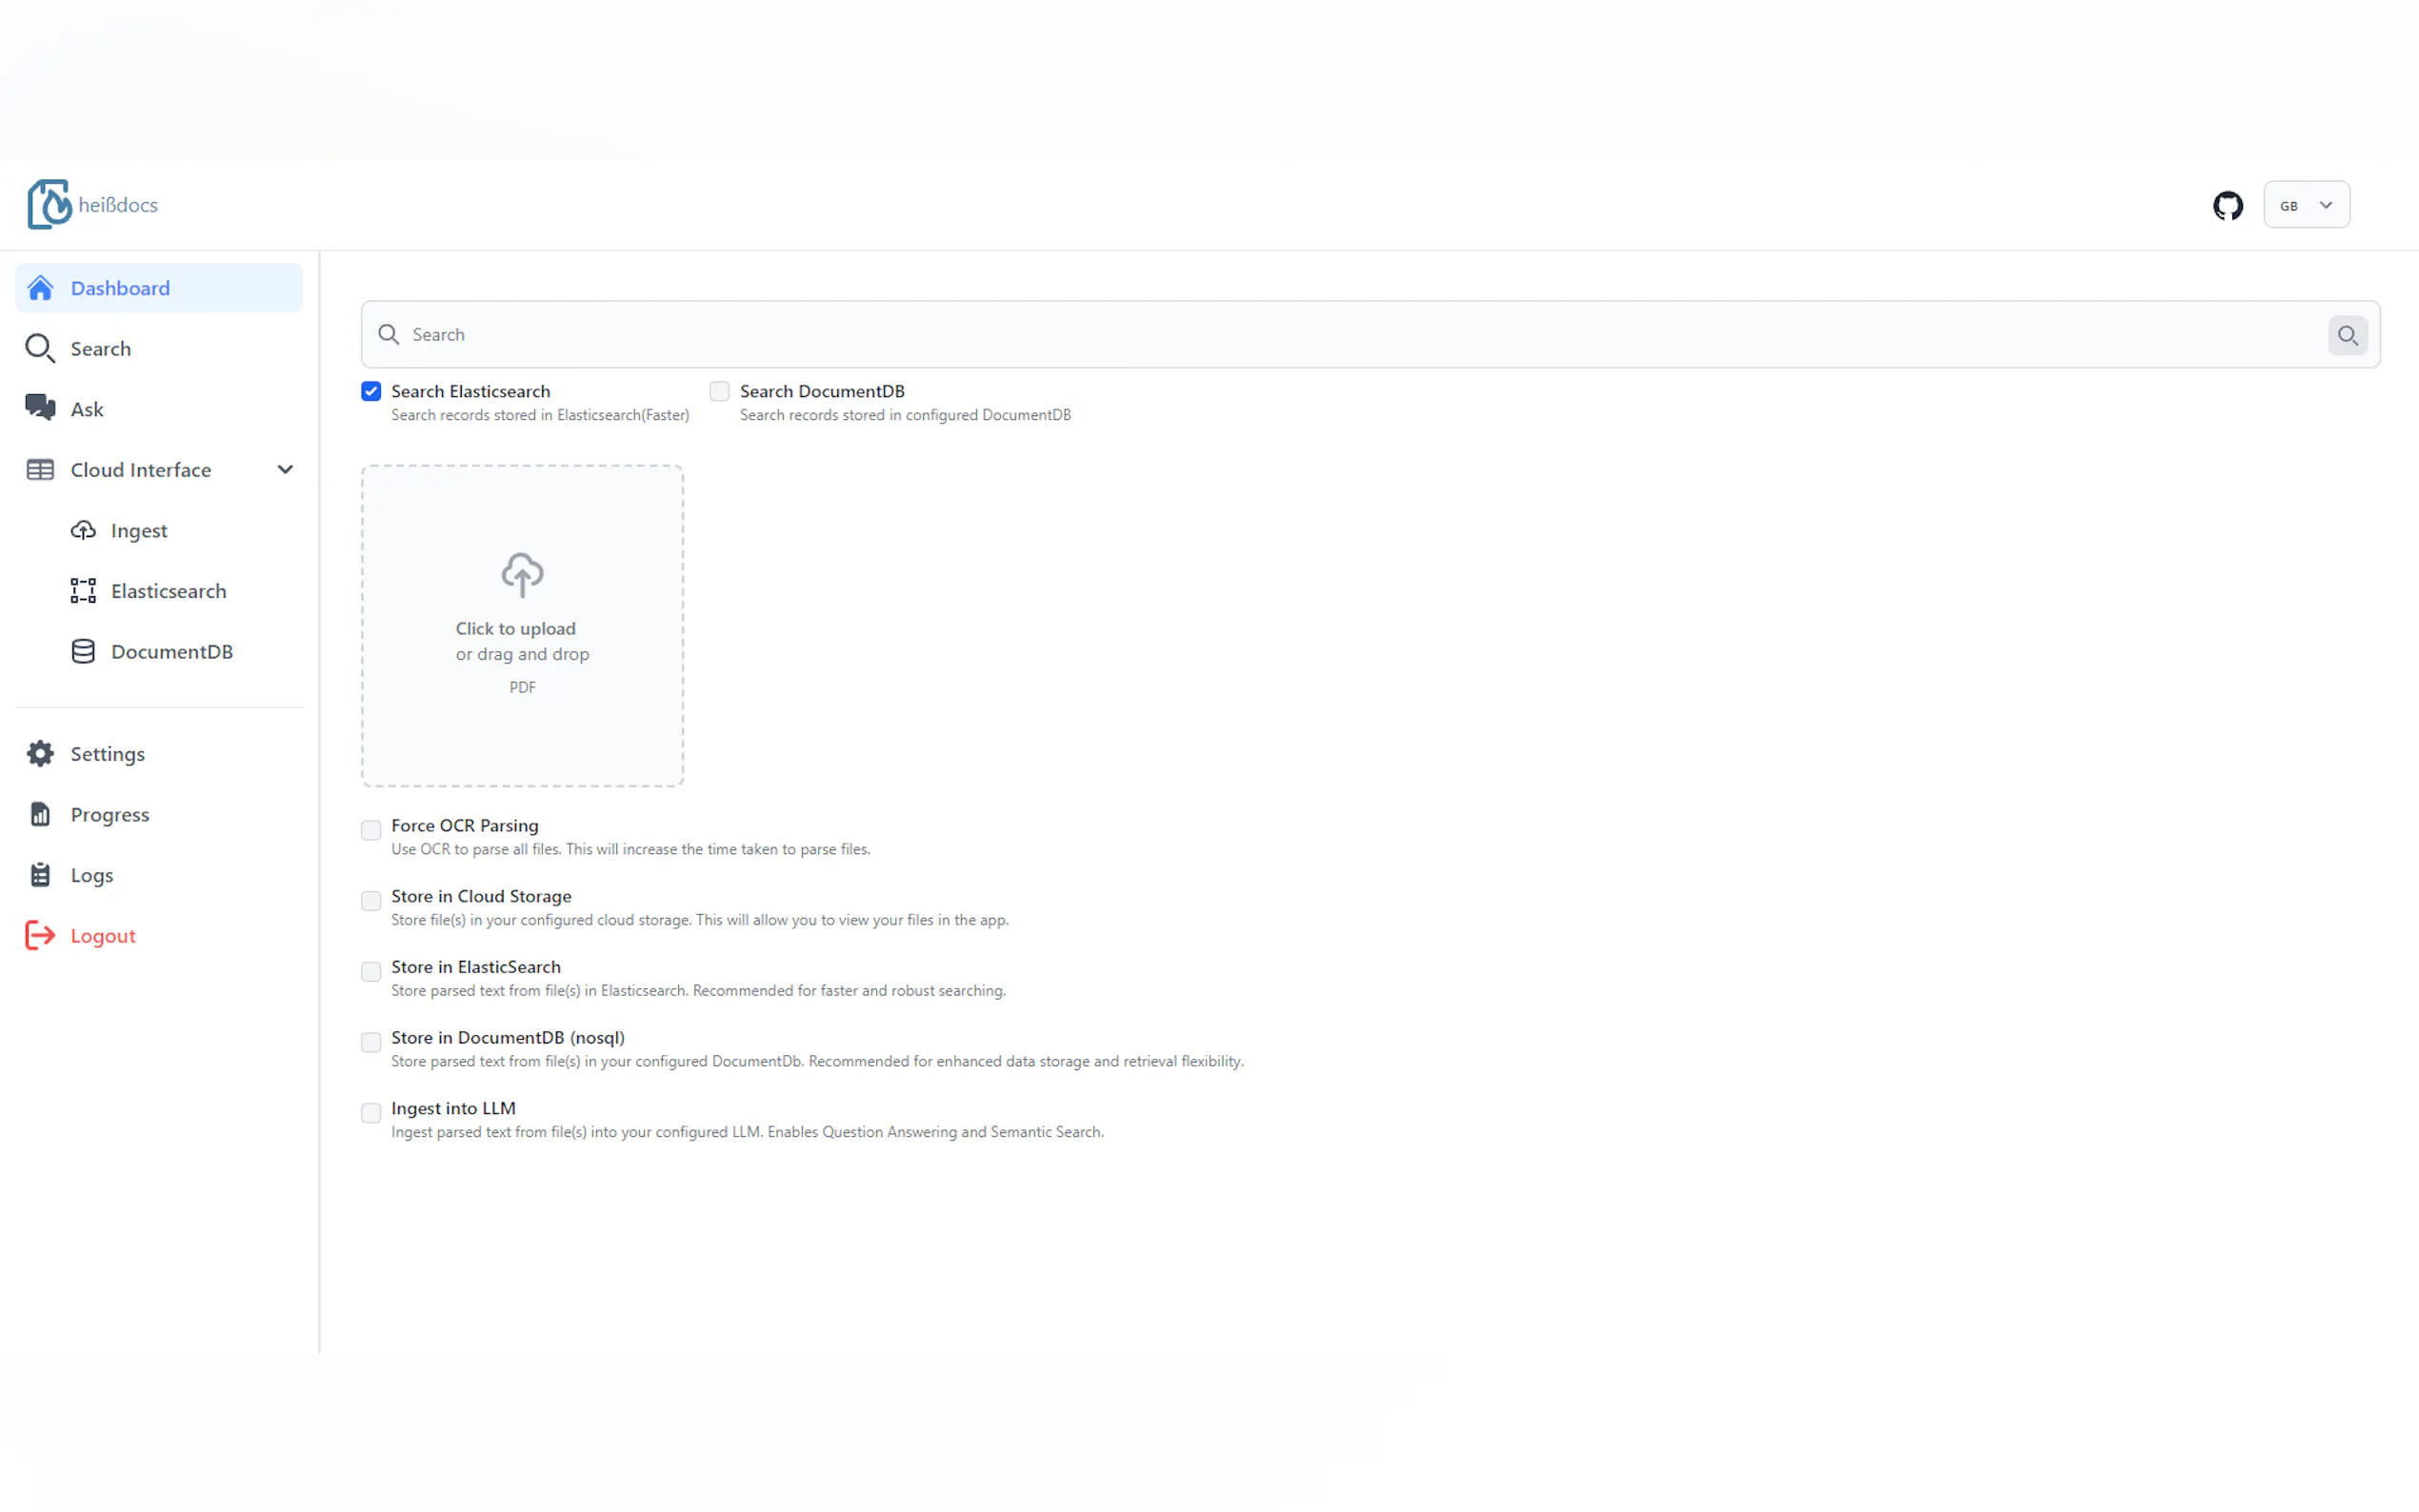Image resolution: width=2419 pixels, height=1512 pixels.
Task: Click into the Search text field
Action: 1350,335
